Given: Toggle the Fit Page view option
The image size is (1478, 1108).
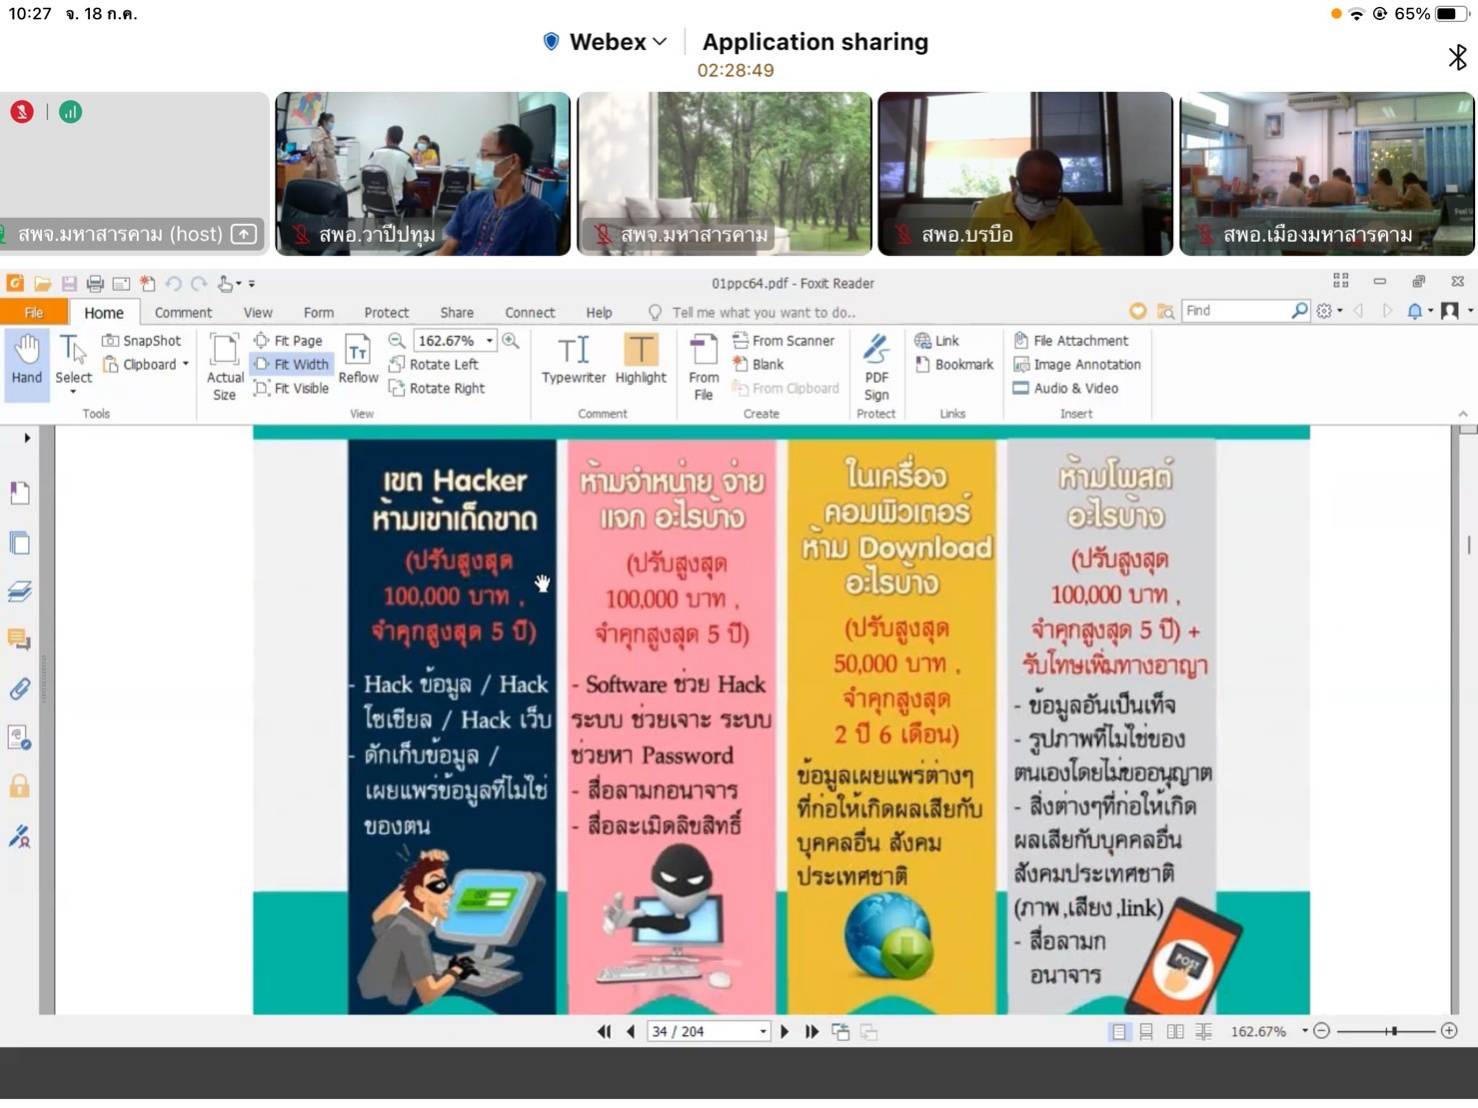Looking at the screenshot, I should [x=288, y=340].
